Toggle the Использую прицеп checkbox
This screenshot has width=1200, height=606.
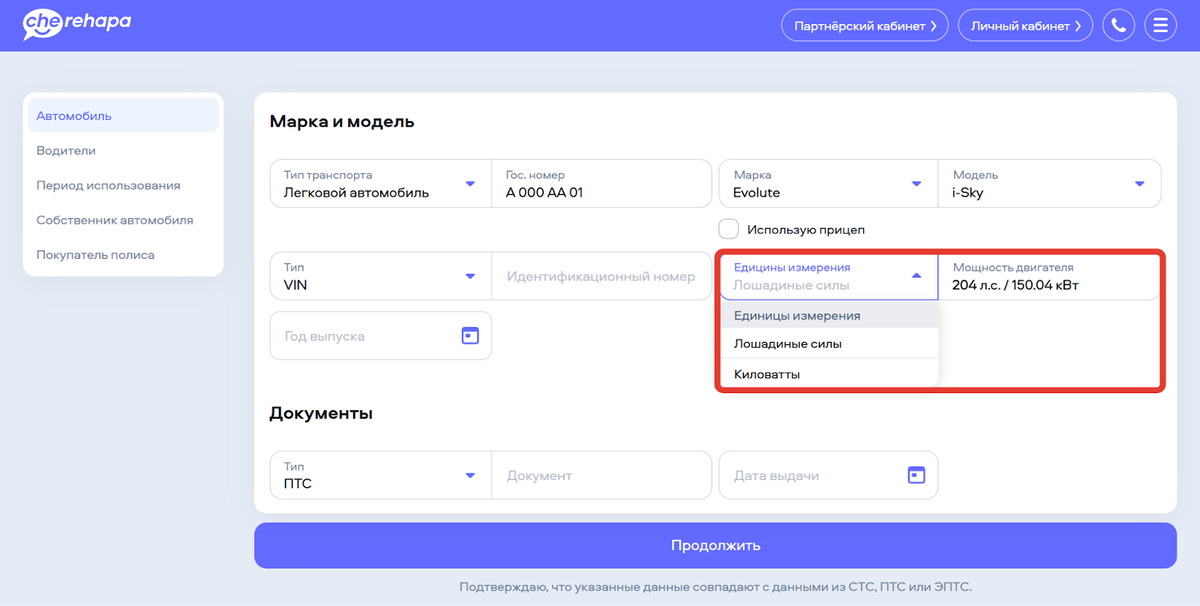(729, 229)
